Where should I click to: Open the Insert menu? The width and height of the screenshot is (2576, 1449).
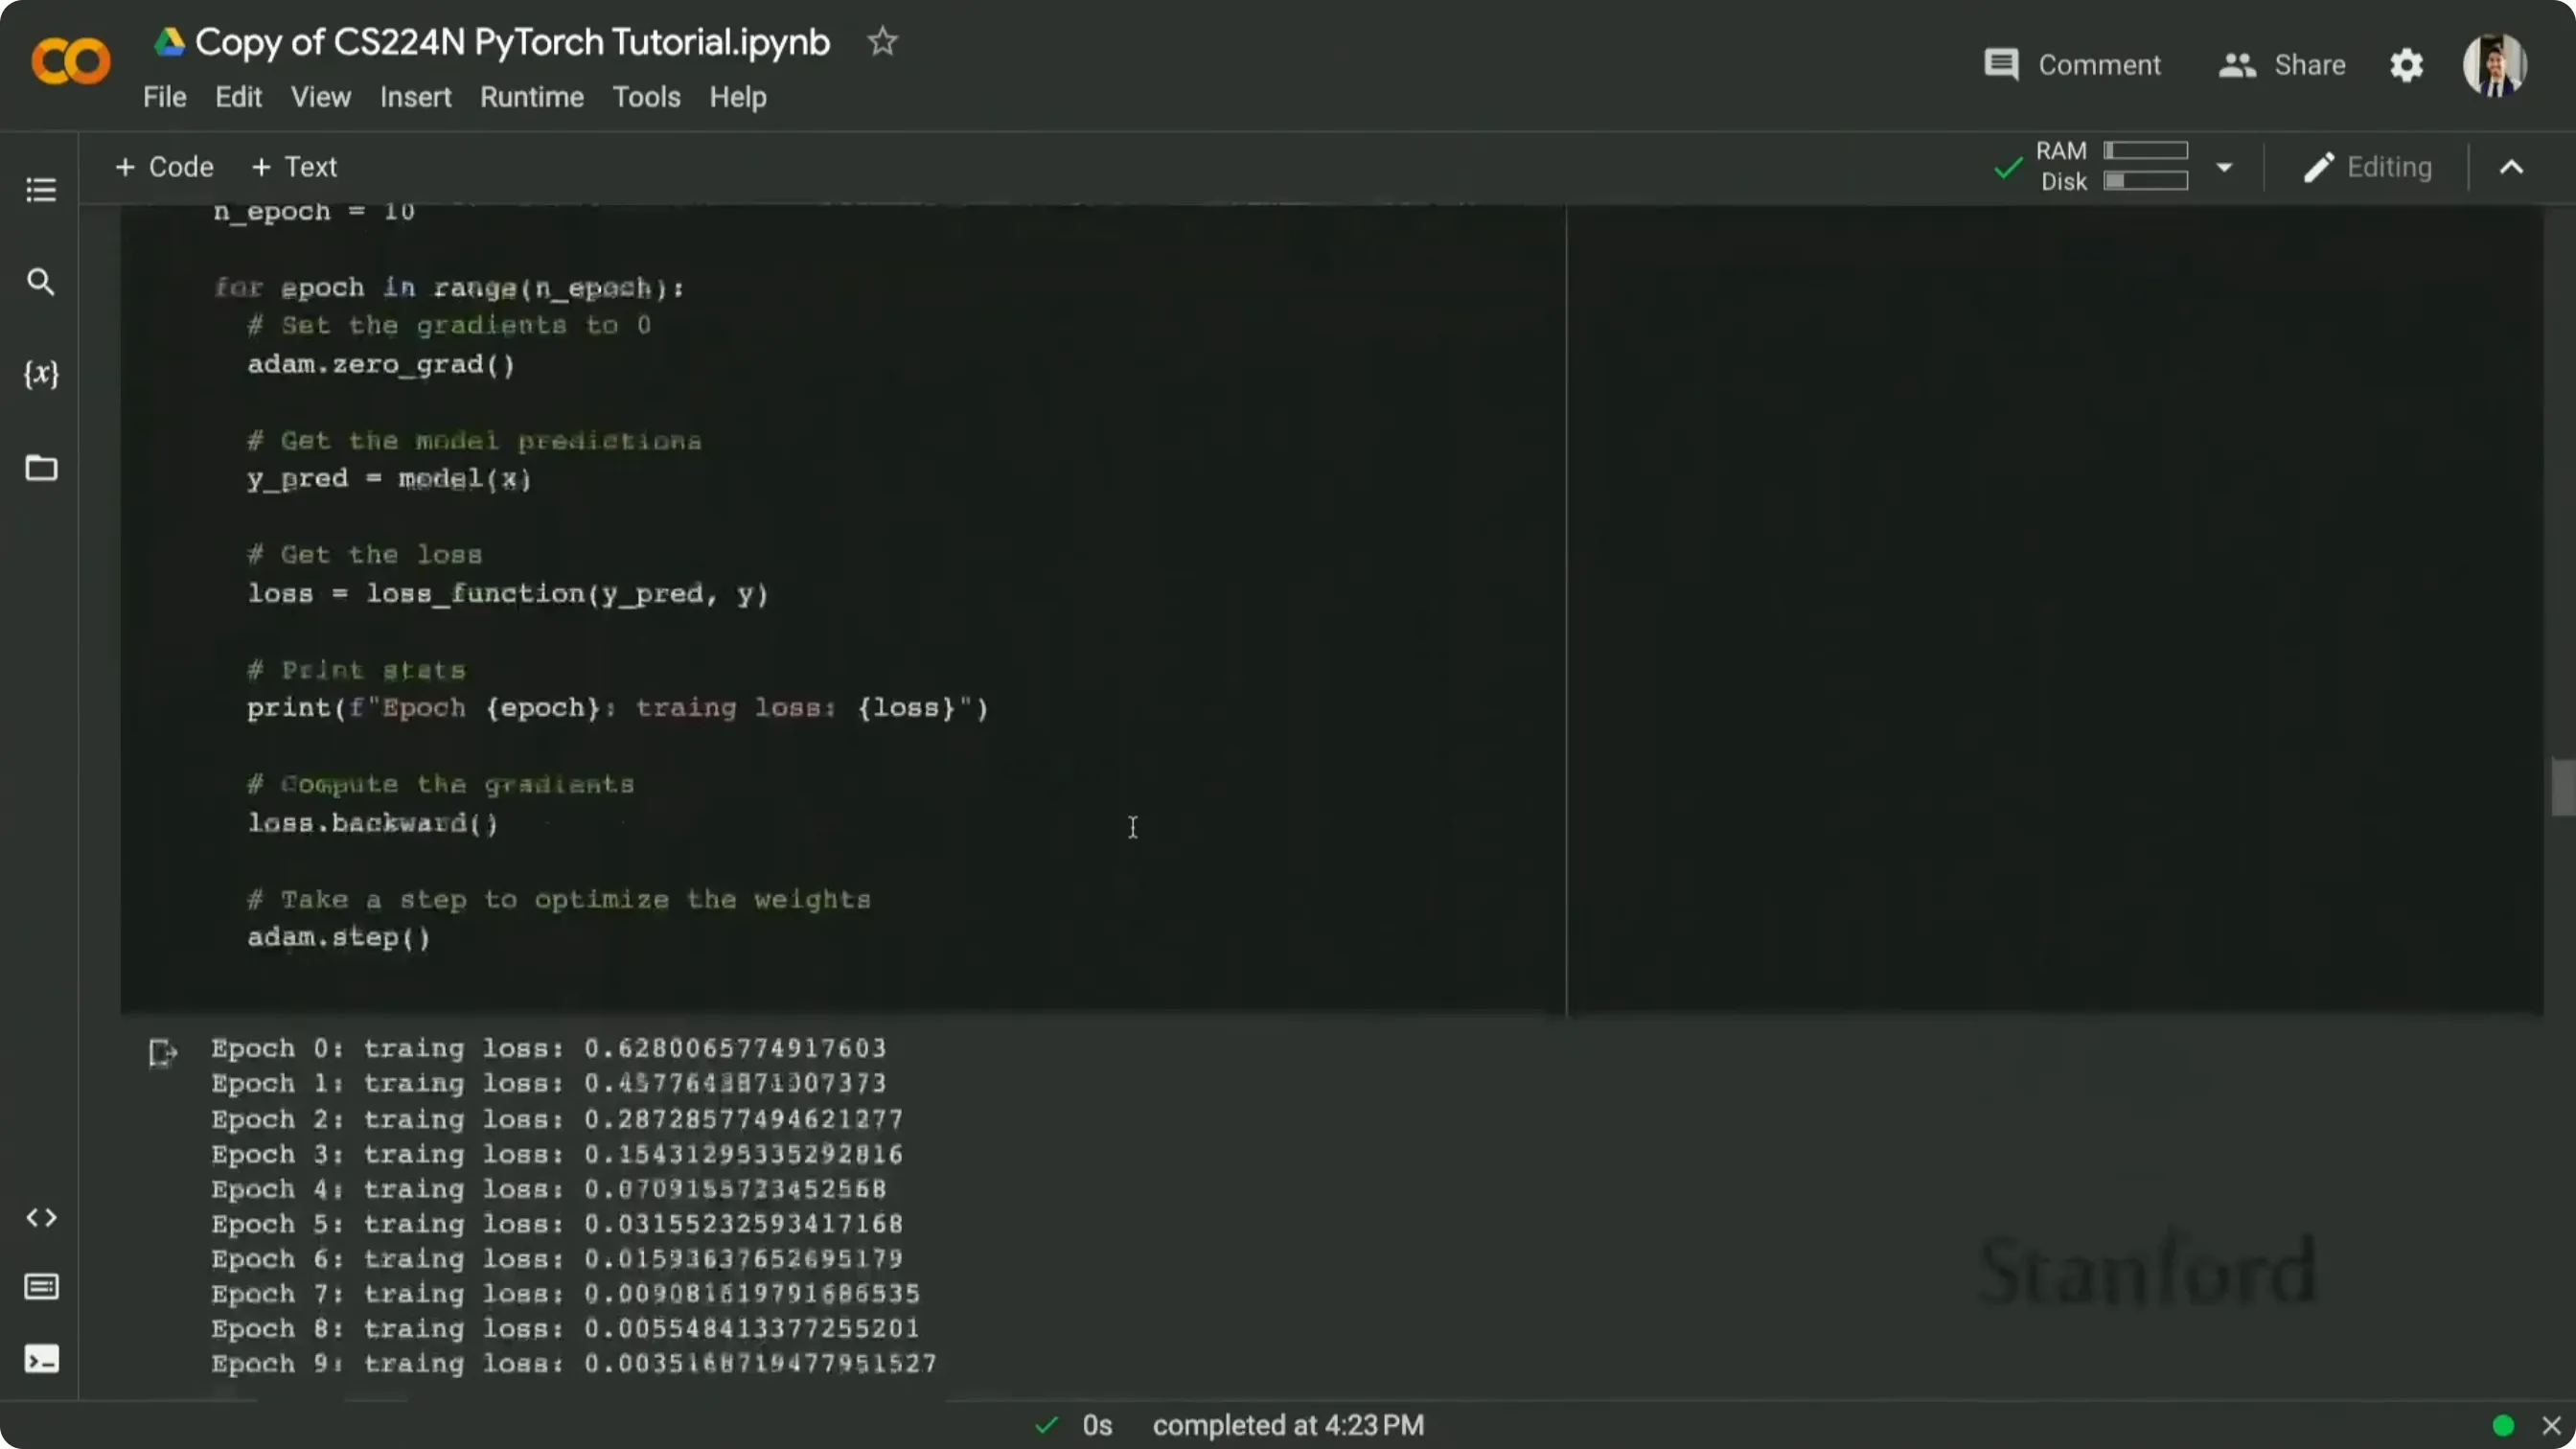pyautogui.click(x=415, y=97)
